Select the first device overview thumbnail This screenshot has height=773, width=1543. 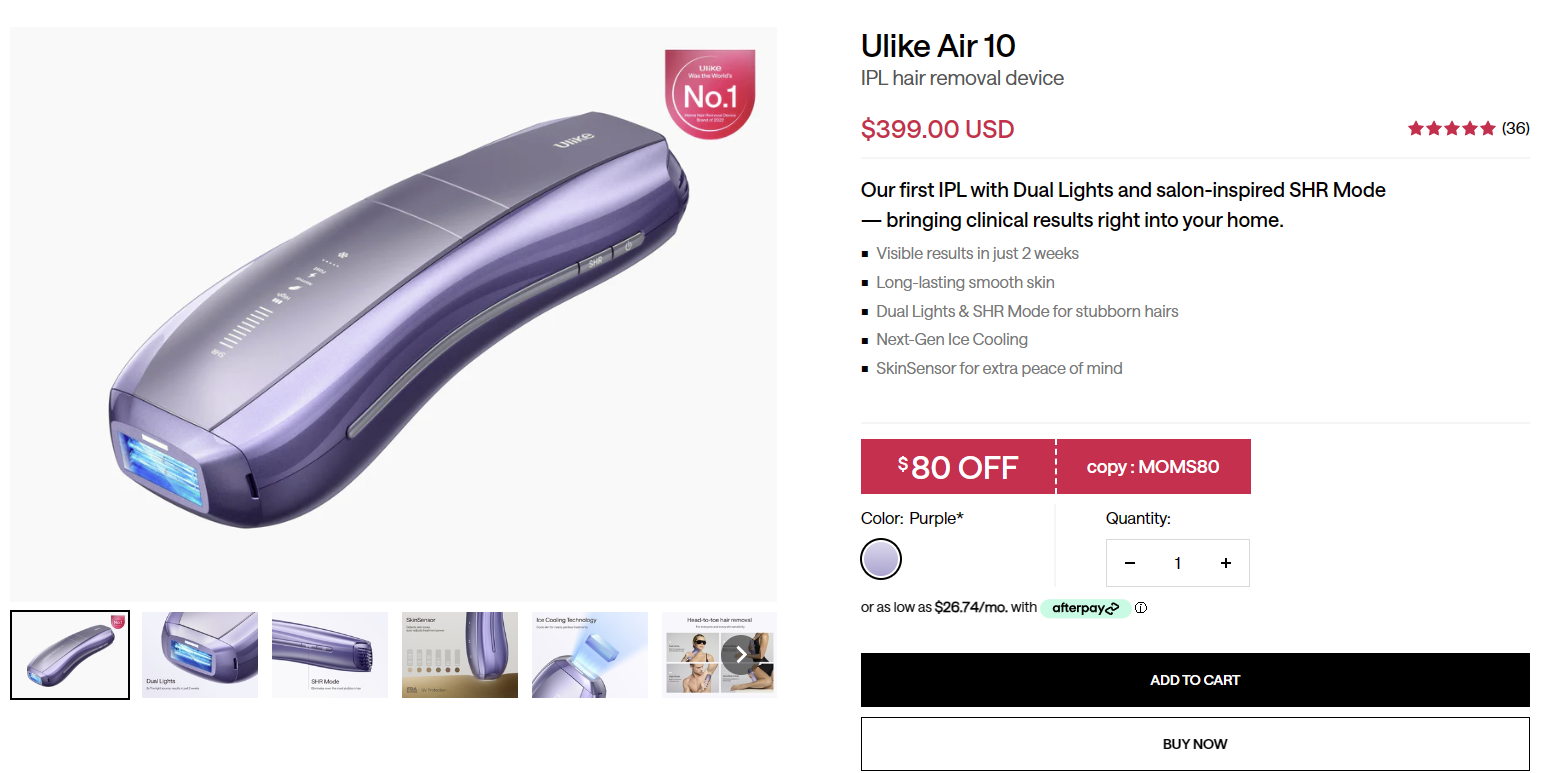coord(70,655)
